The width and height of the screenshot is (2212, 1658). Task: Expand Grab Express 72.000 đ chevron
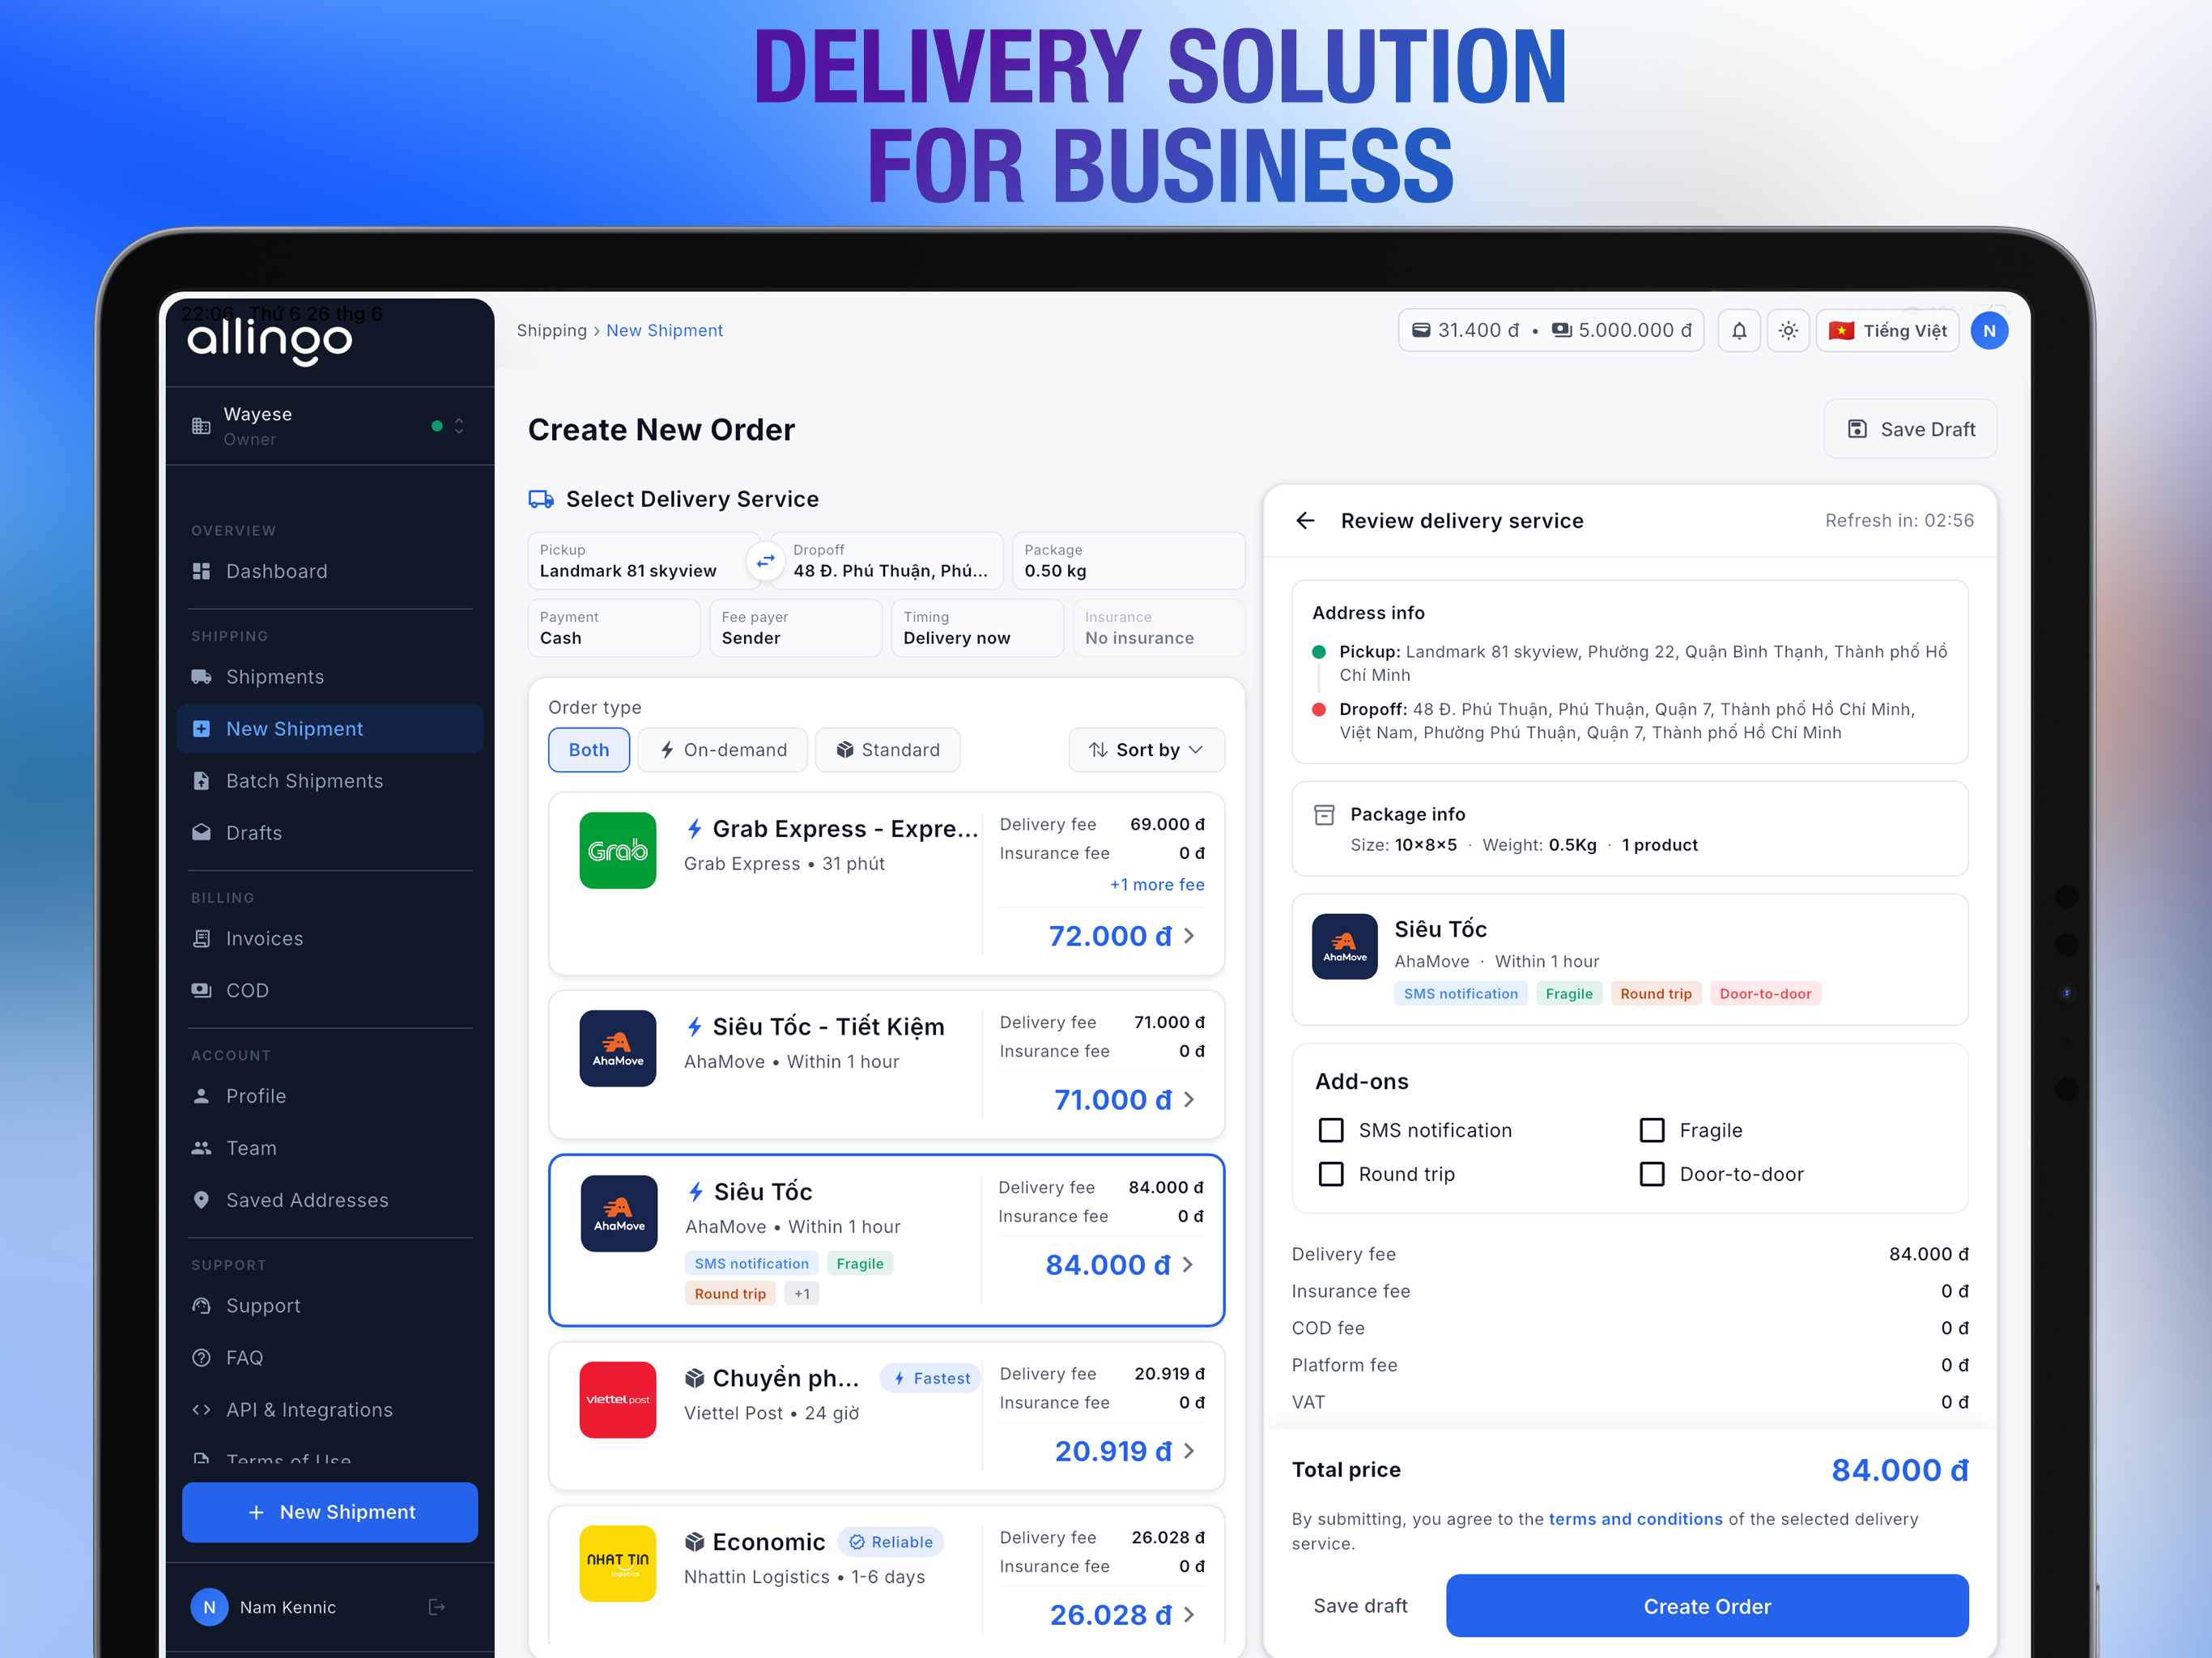coord(1190,936)
